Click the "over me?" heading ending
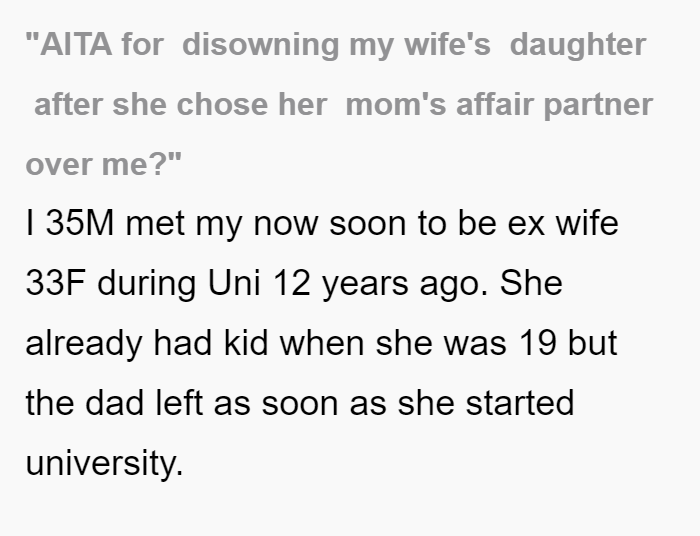 104,164
